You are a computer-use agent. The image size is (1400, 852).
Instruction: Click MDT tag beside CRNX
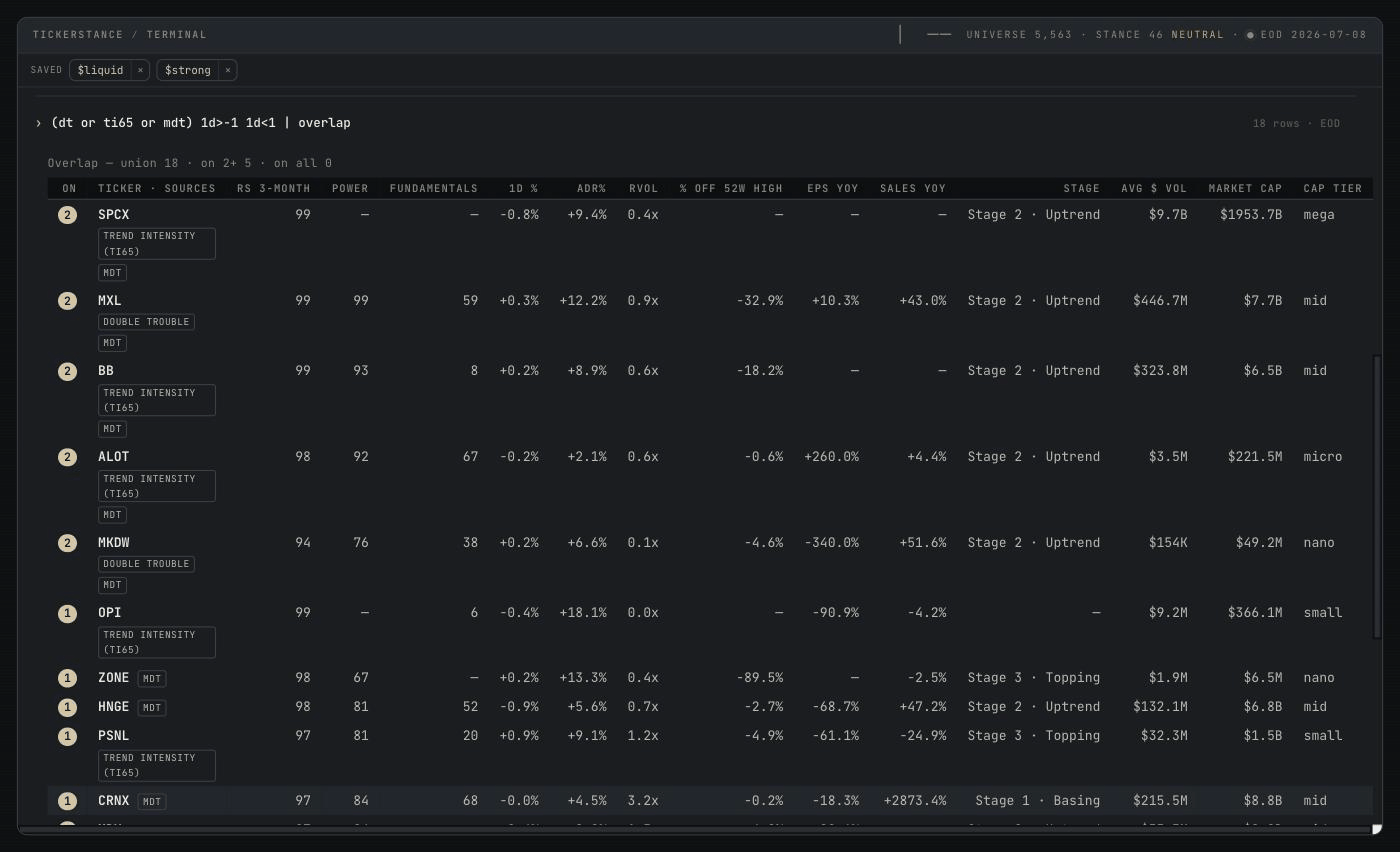[152, 801]
